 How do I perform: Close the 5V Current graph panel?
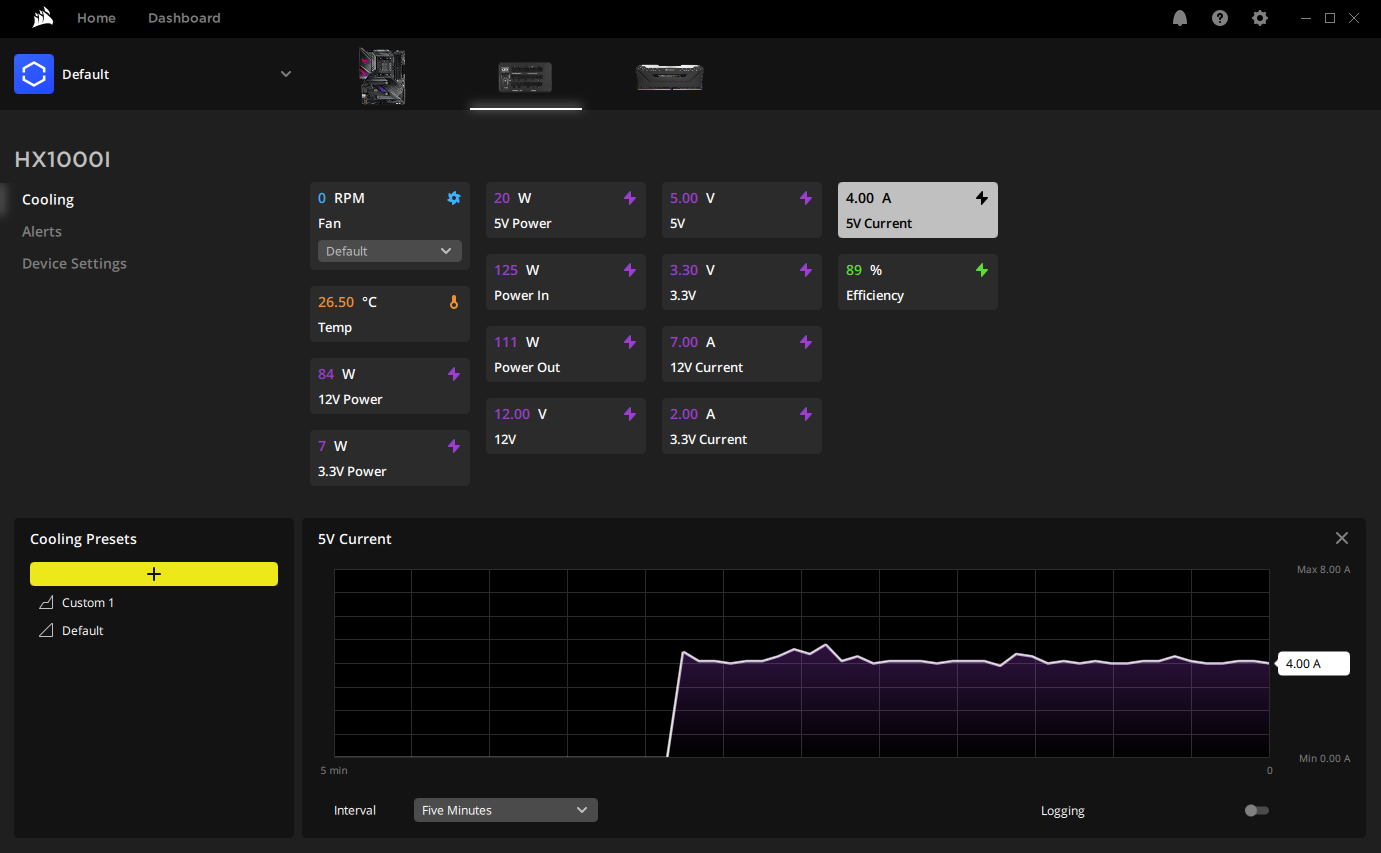click(x=1342, y=538)
